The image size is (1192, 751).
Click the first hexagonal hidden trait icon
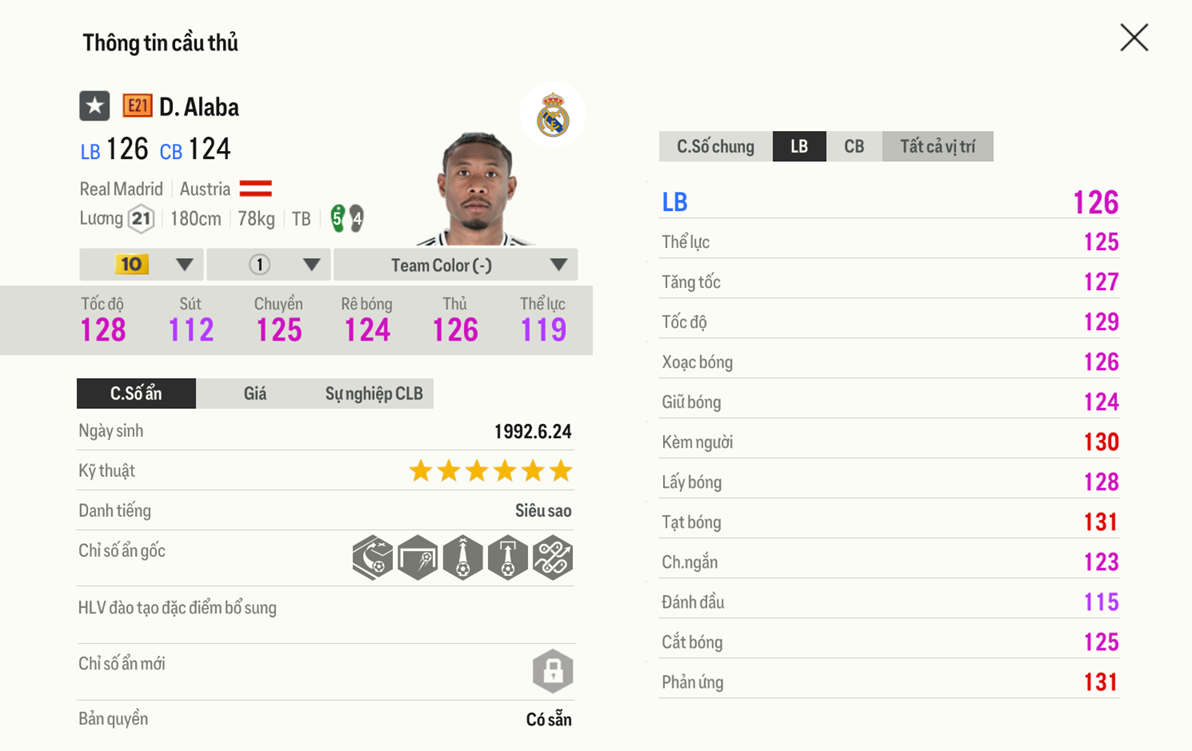point(372,558)
